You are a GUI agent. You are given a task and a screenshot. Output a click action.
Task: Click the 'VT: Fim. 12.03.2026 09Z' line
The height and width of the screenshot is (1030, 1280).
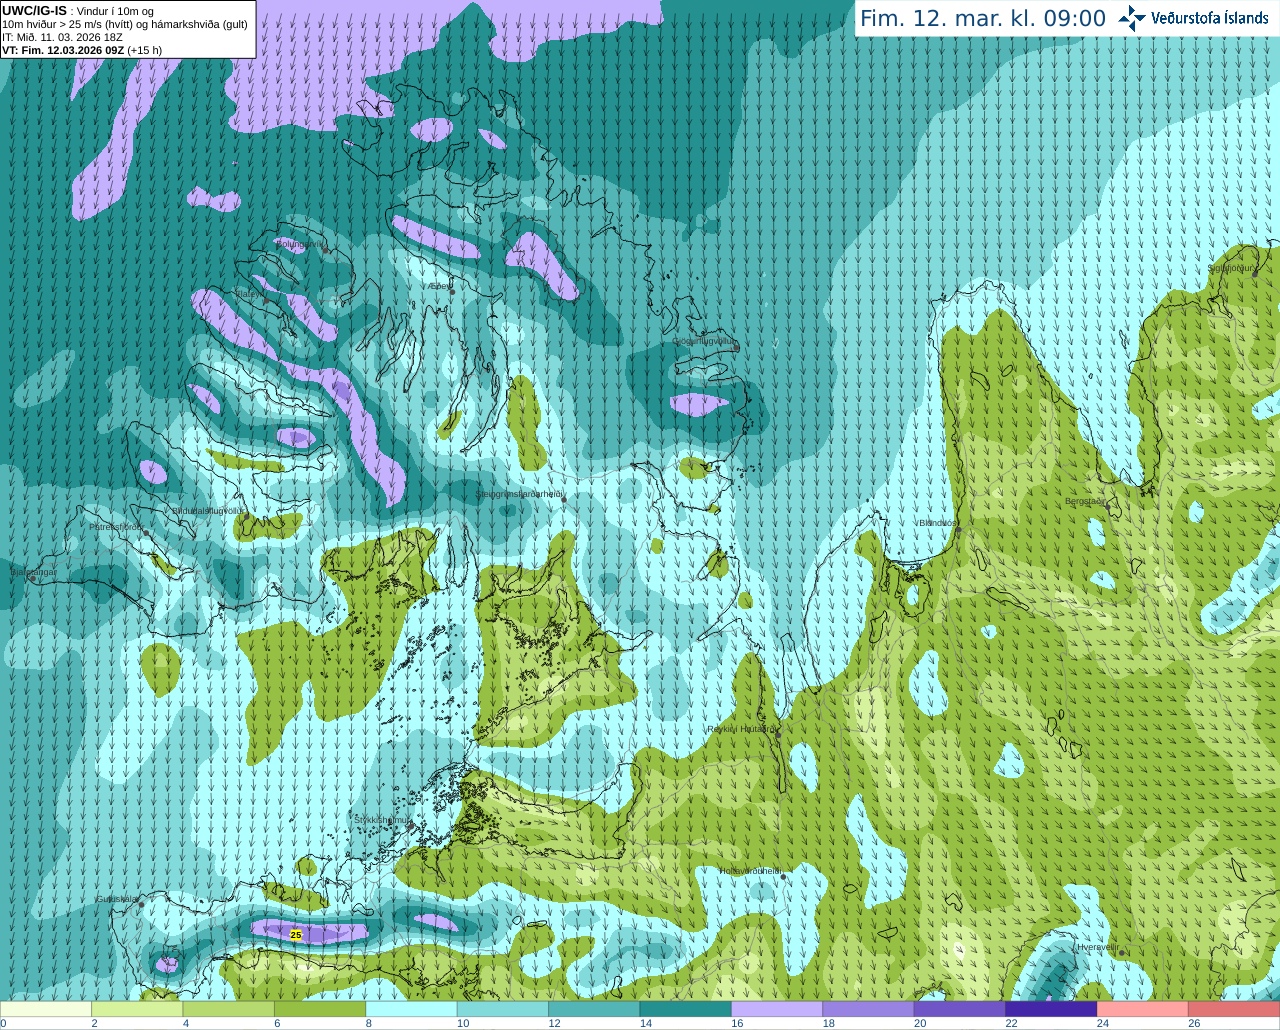click(x=82, y=50)
